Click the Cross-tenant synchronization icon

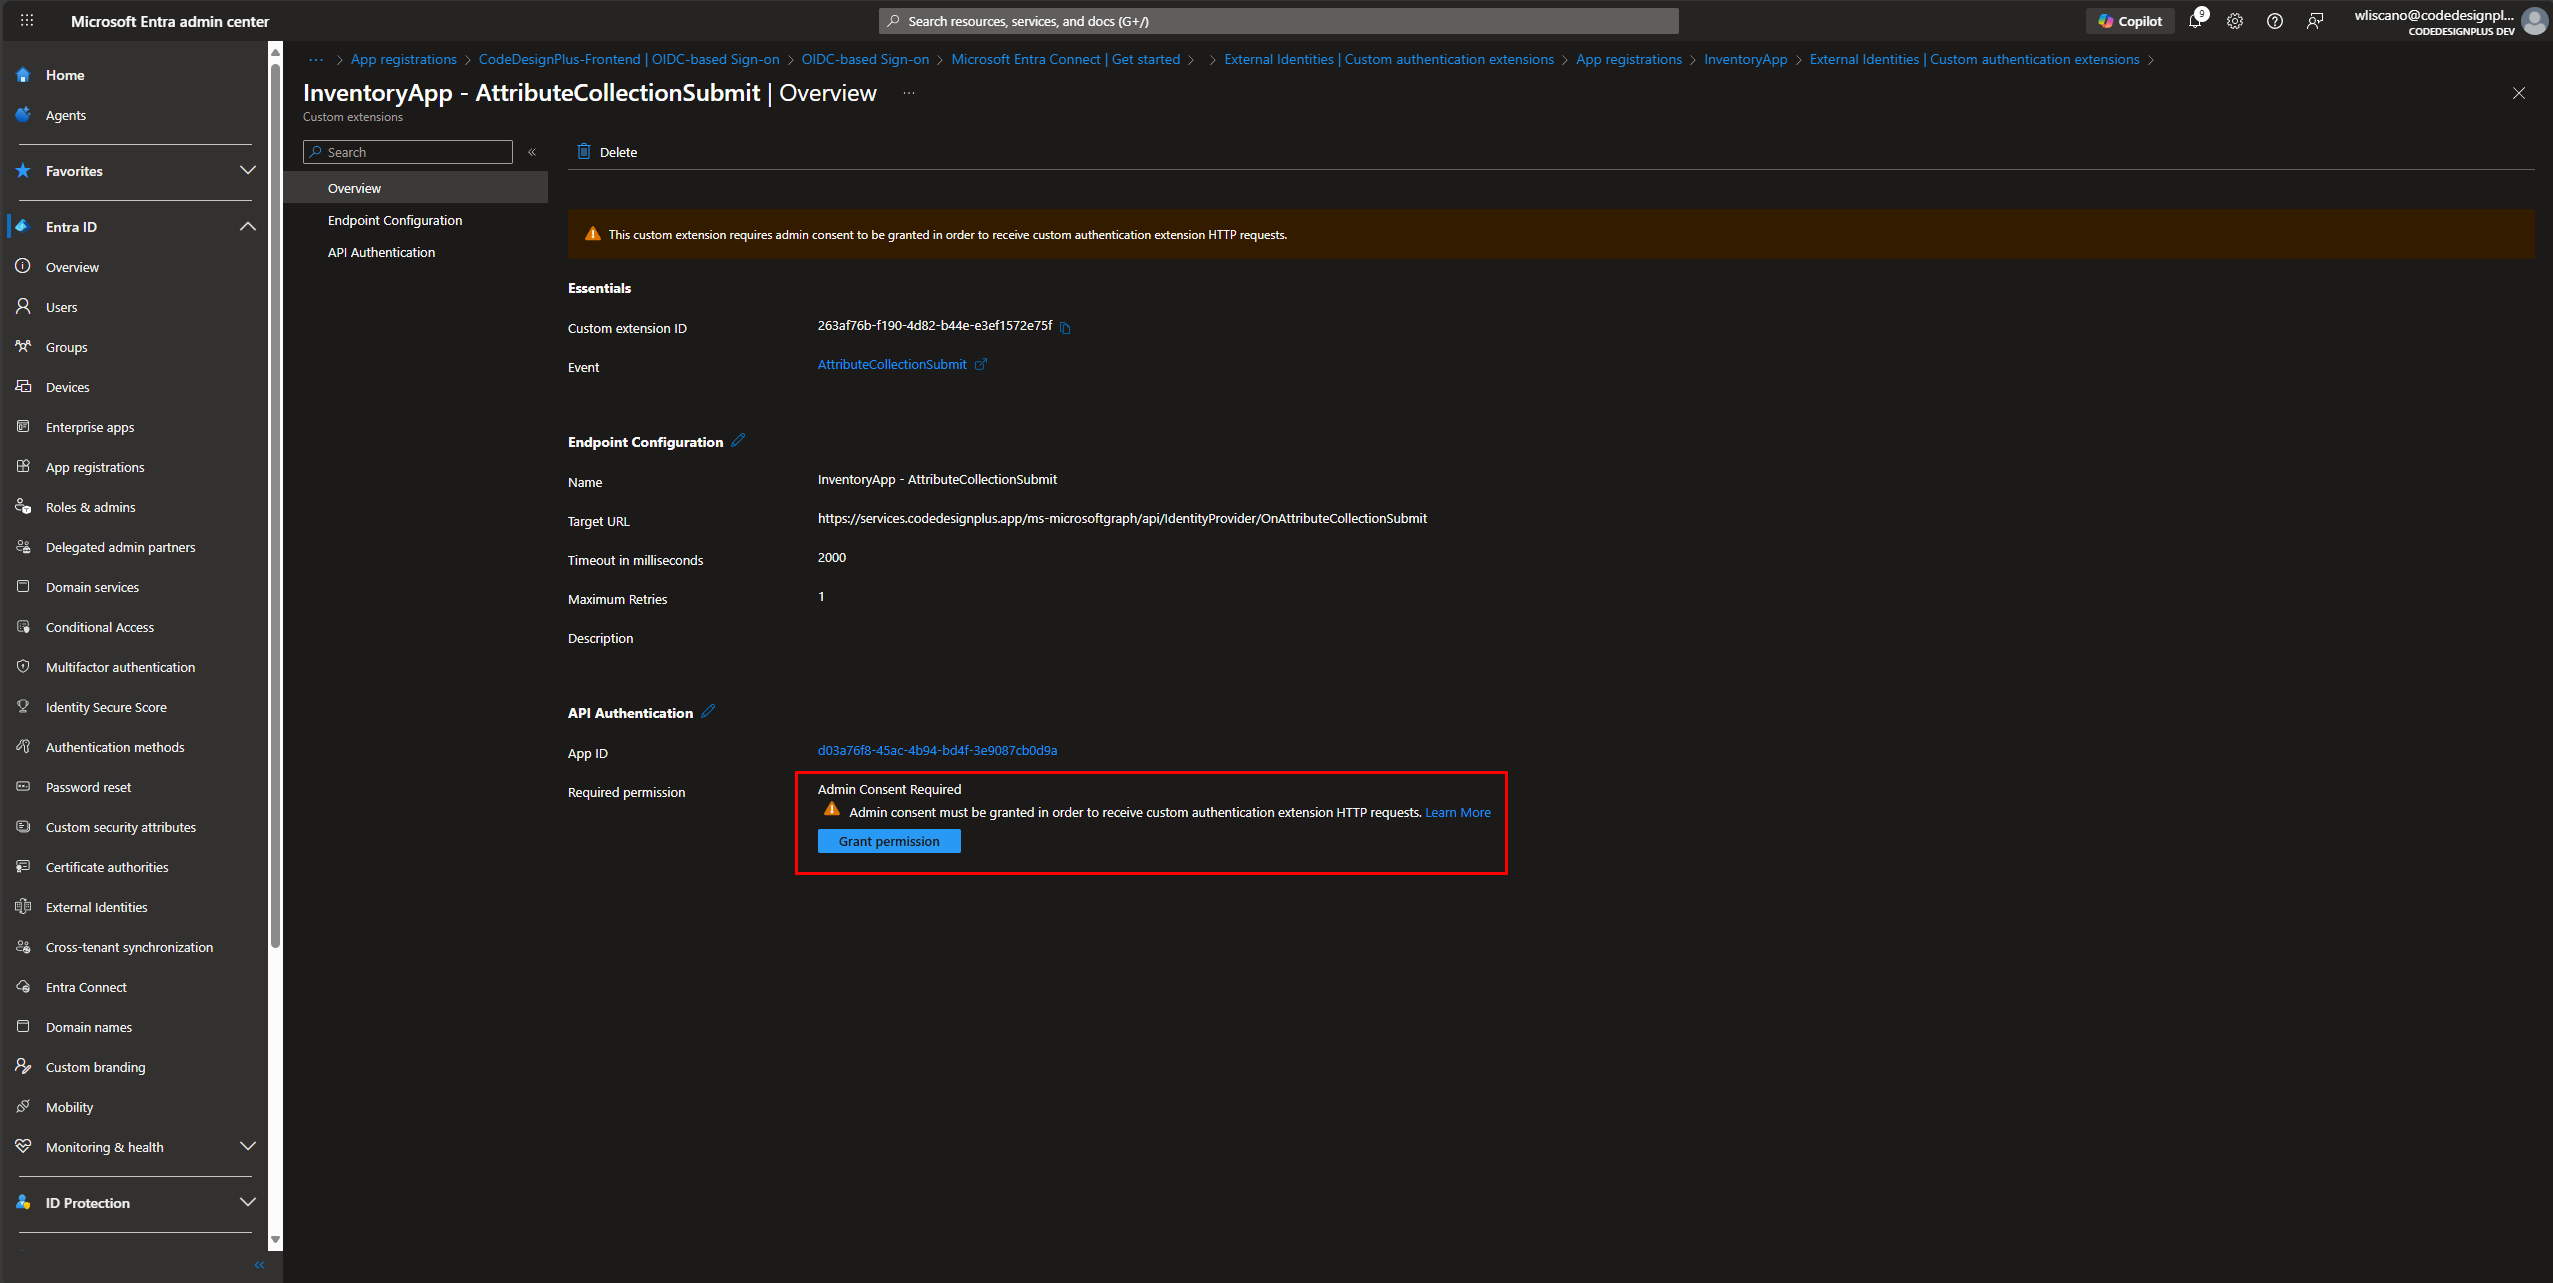(23, 946)
